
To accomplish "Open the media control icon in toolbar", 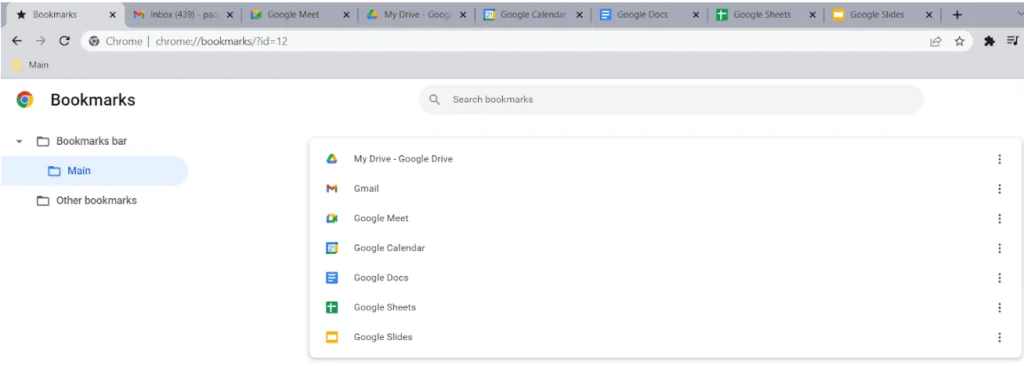I will (x=1012, y=41).
